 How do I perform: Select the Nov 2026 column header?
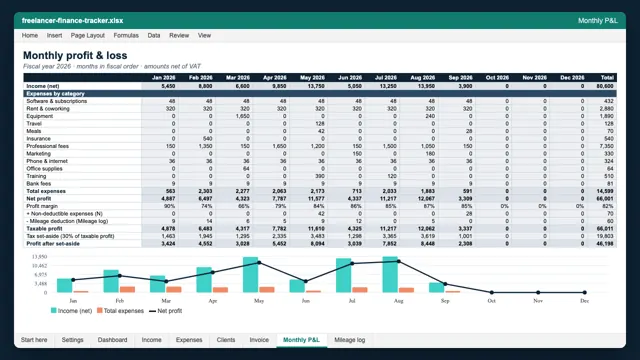point(534,78)
